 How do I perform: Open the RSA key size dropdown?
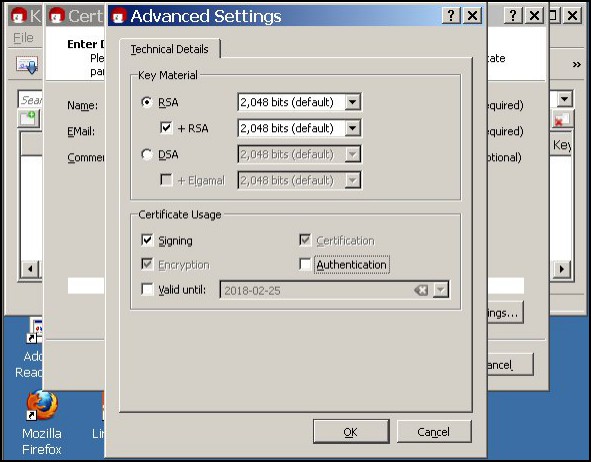352,102
